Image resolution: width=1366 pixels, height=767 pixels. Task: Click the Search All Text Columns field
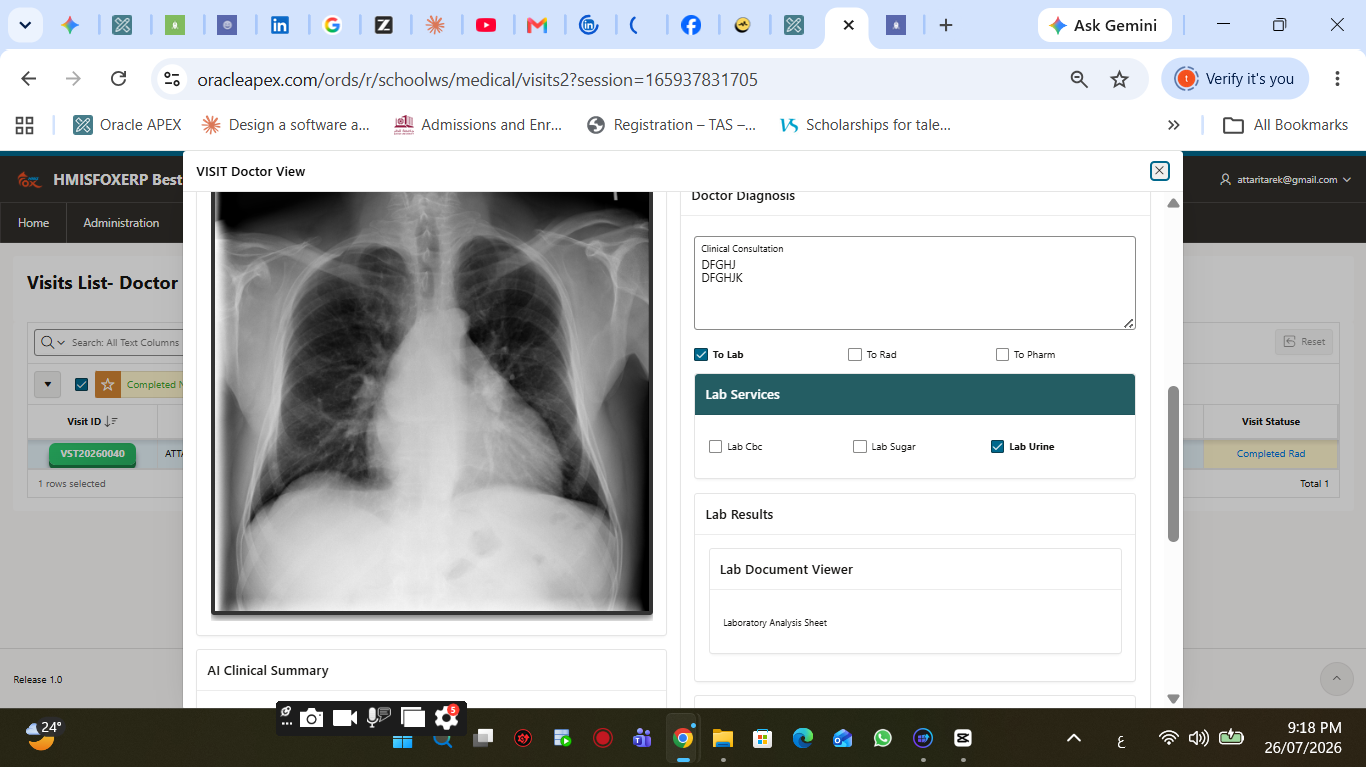125,342
